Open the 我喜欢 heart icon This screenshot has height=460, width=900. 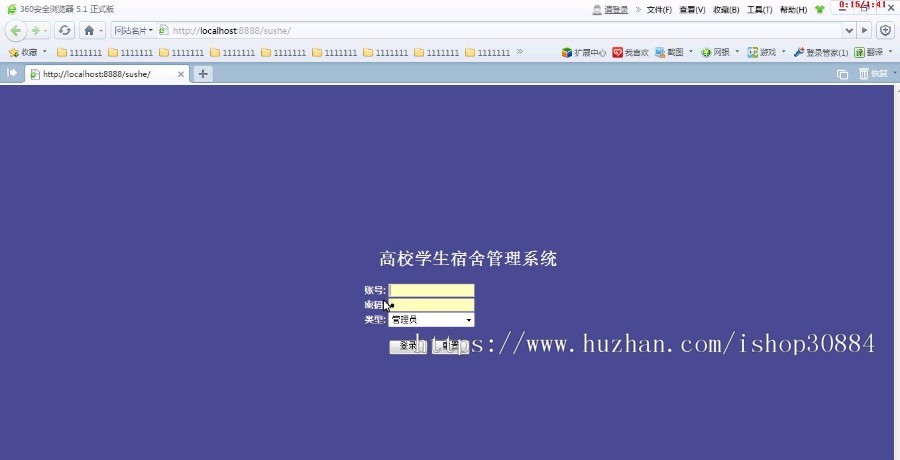[x=630, y=52]
